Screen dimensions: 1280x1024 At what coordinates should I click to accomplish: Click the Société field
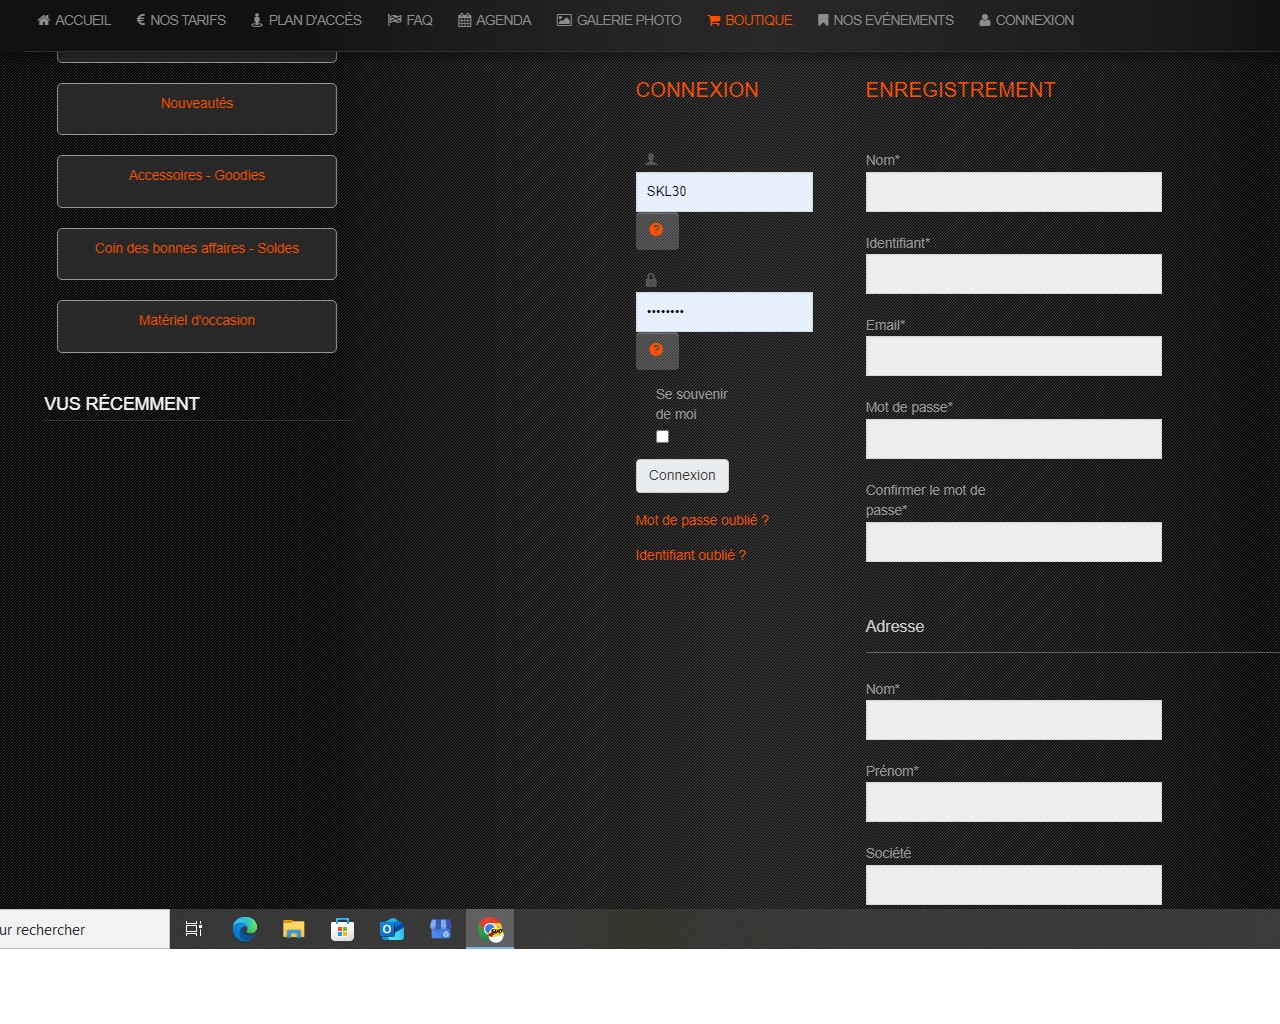[x=1014, y=885]
